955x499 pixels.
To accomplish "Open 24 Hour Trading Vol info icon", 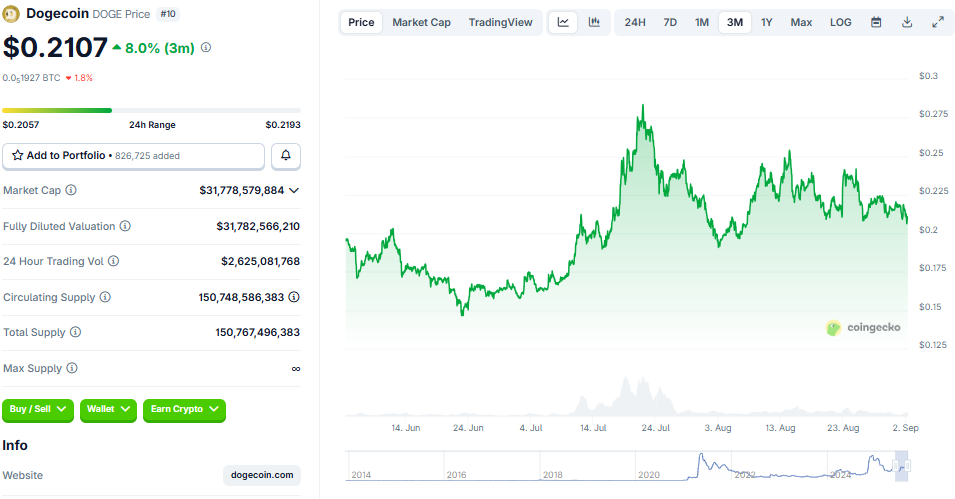I will pos(113,261).
